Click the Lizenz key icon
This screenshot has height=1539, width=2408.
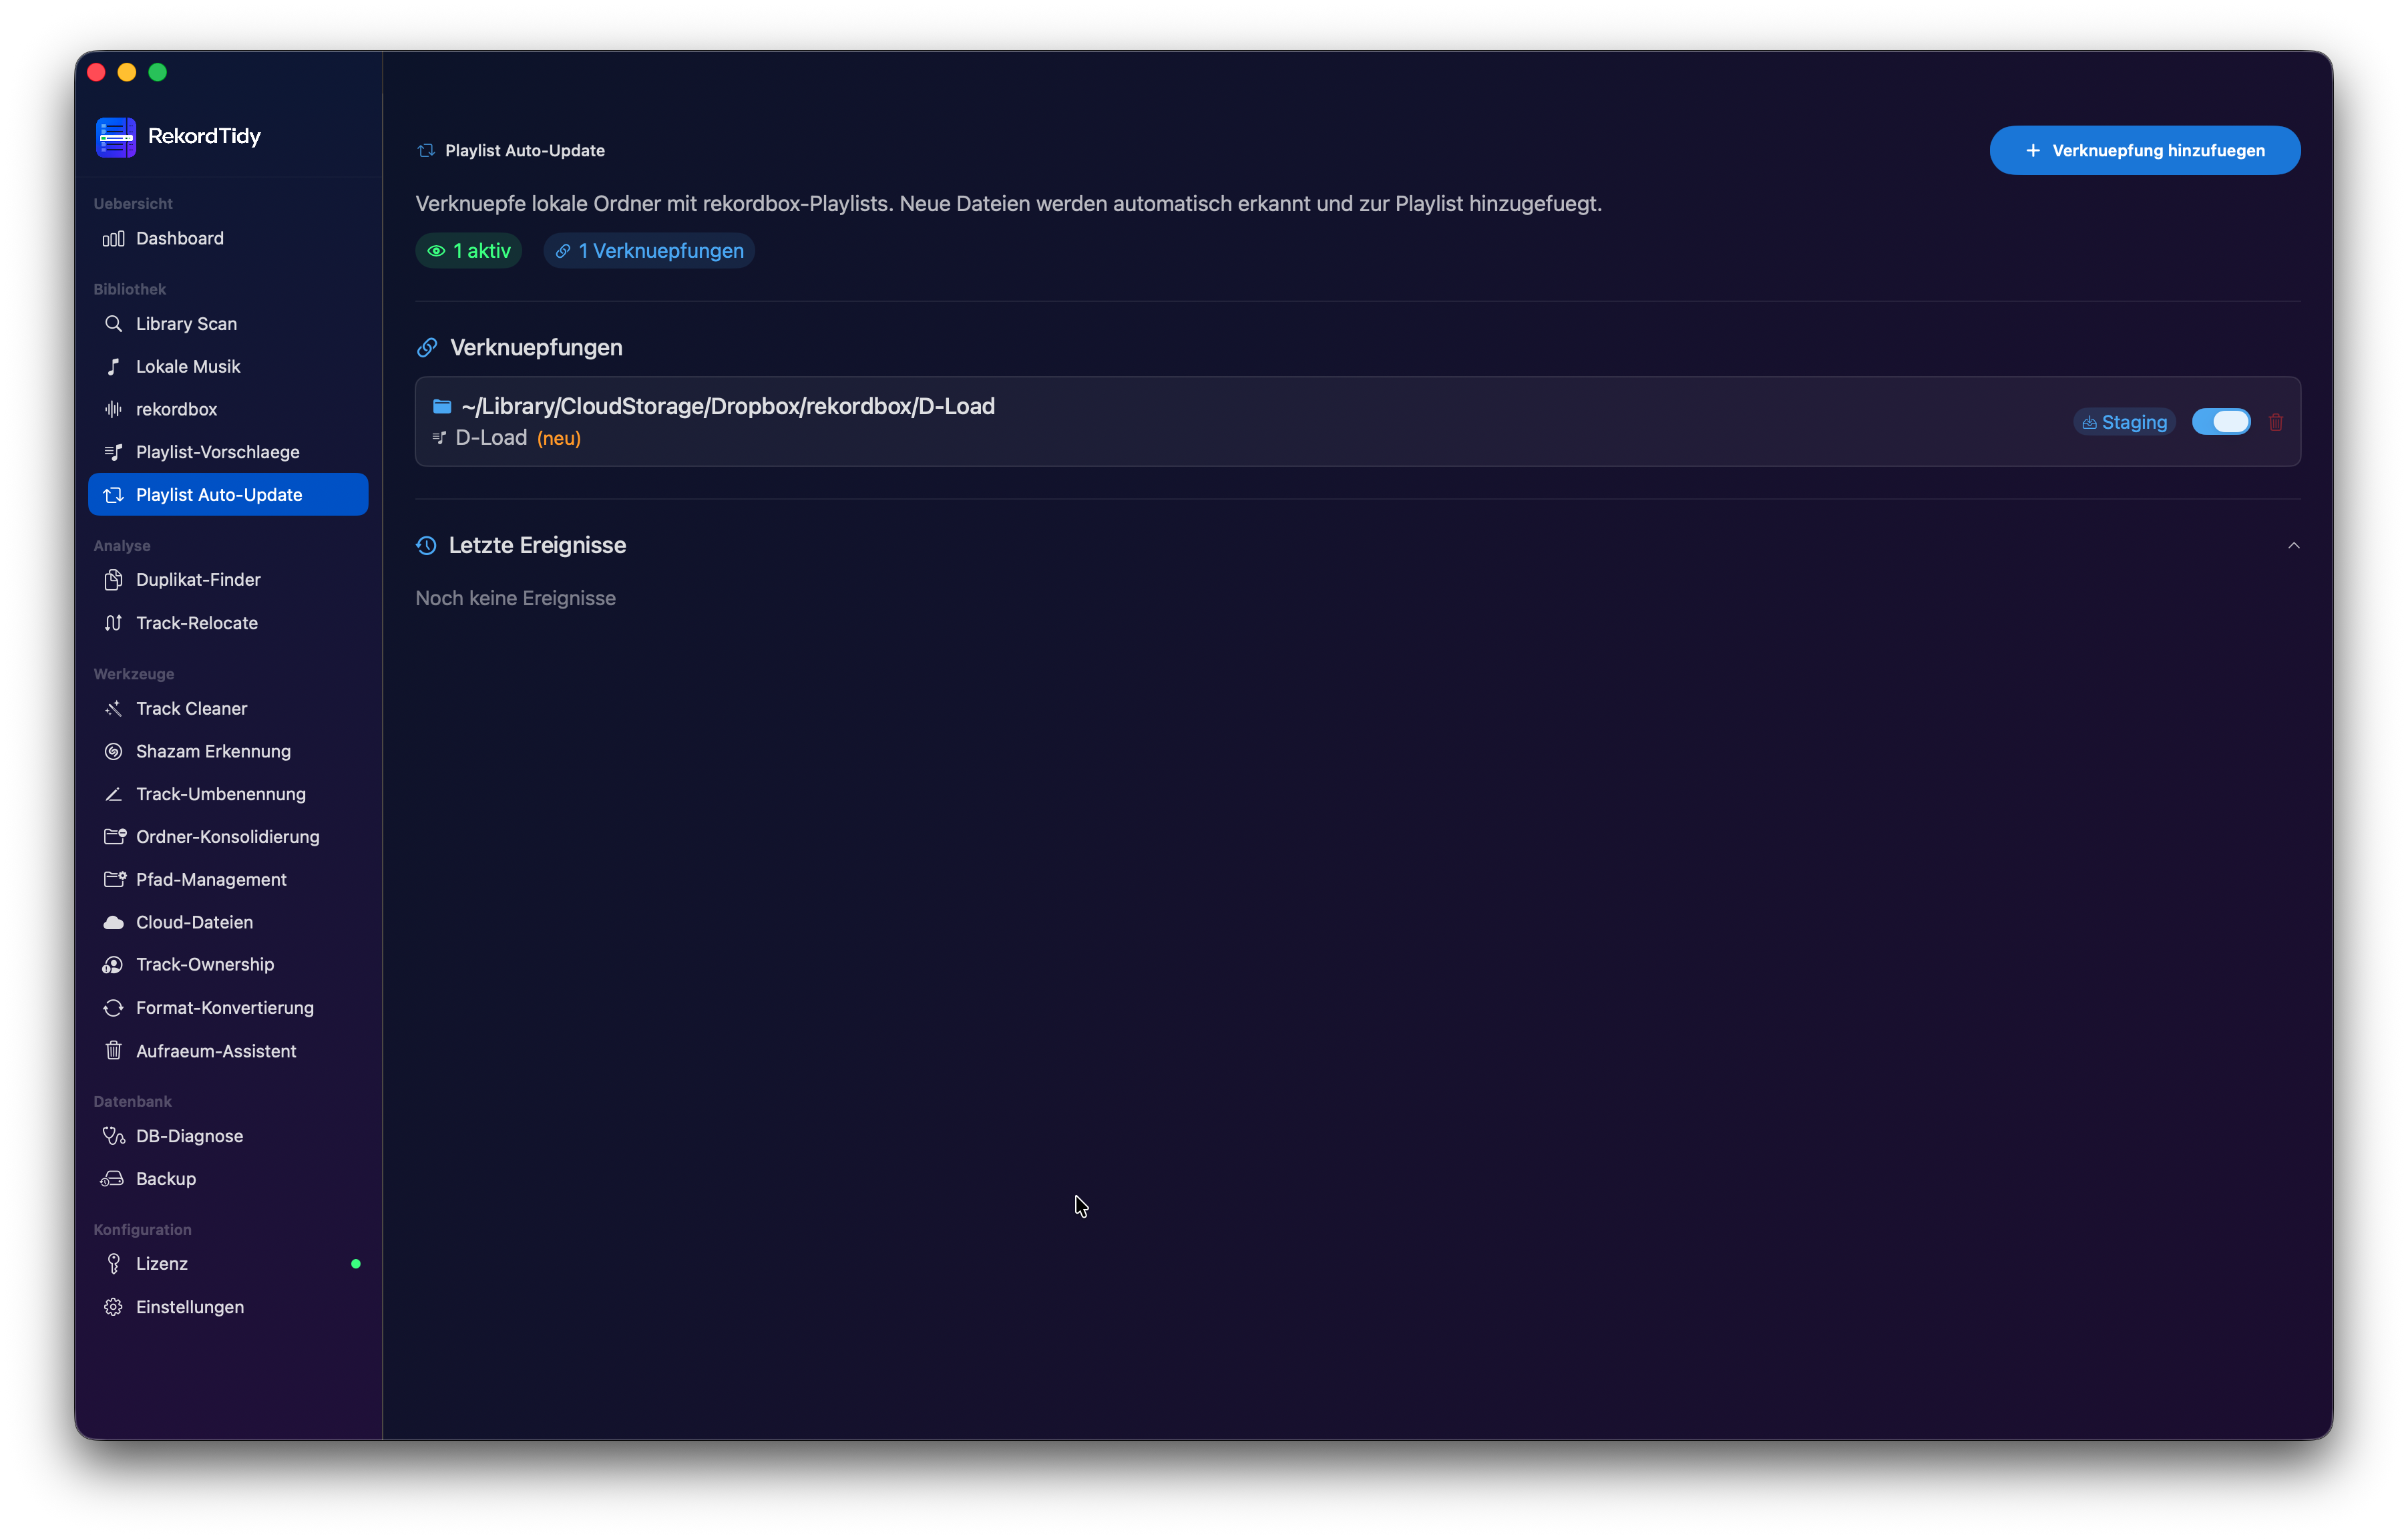[114, 1264]
